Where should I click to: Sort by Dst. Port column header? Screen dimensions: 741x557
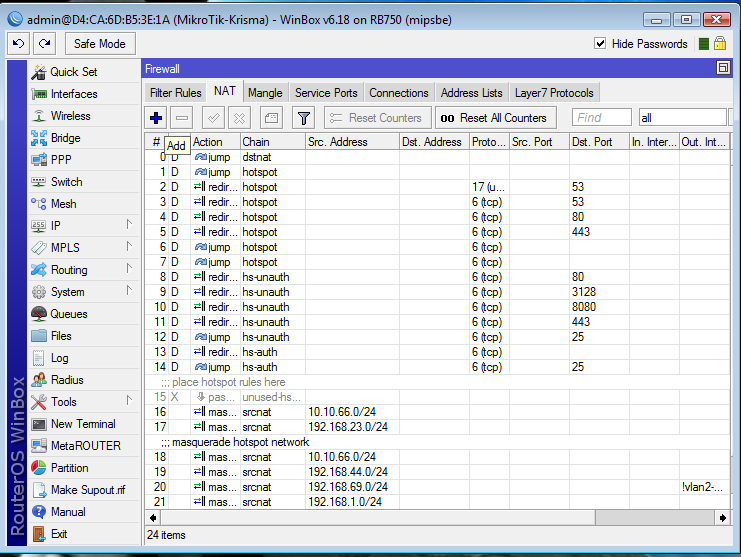(x=599, y=142)
